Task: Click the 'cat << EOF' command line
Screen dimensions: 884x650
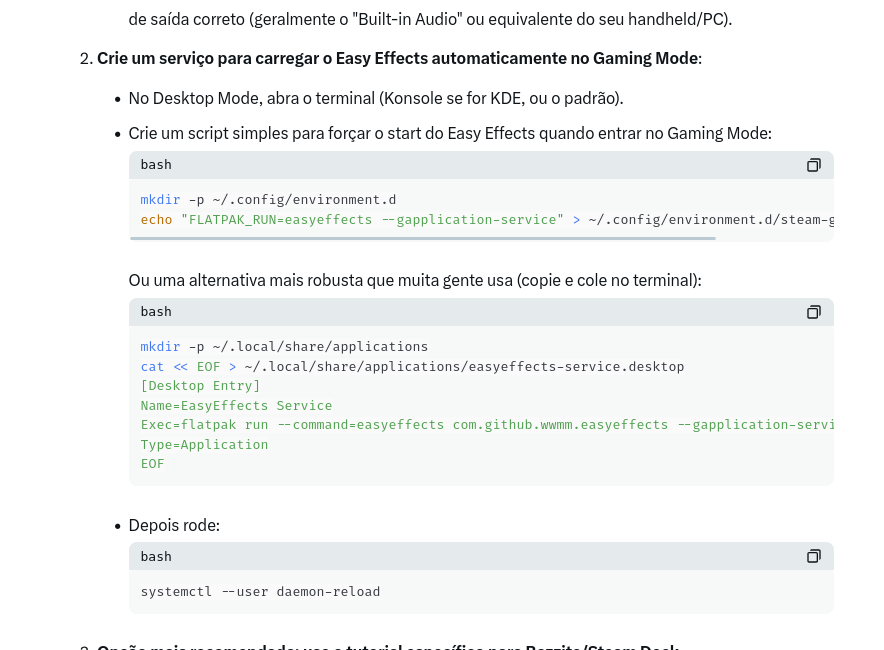Action: tap(412, 366)
